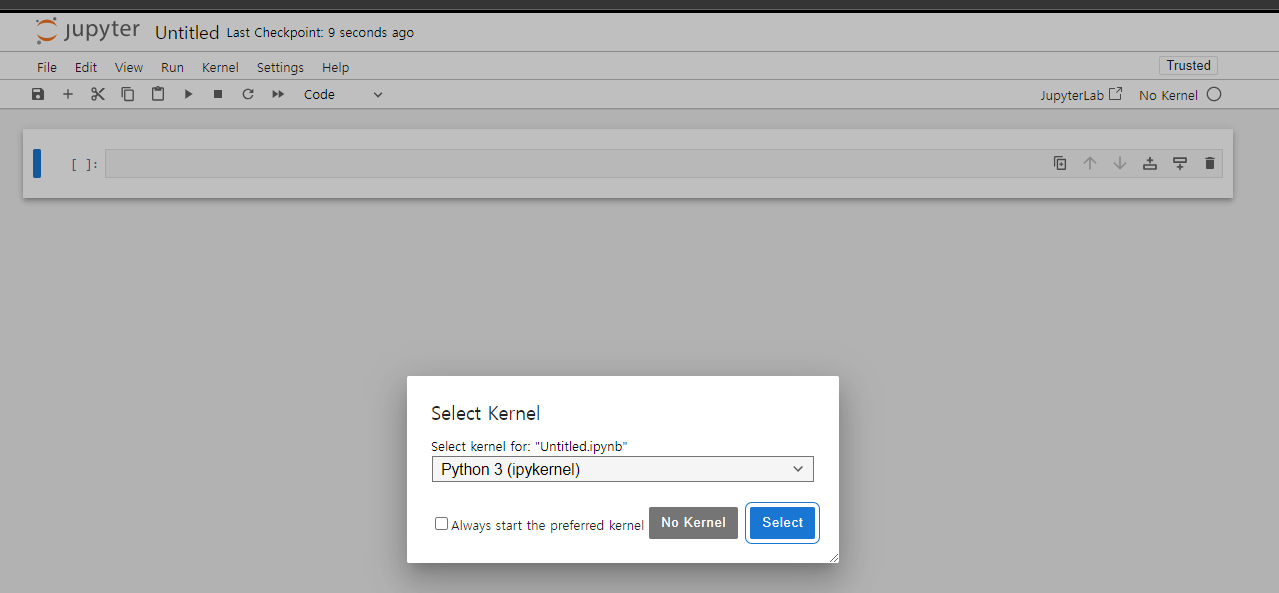The height and width of the screenshot is (593, 1279).
Task: Rename notebook by clicking Untitled title
Action: point(187,32)
